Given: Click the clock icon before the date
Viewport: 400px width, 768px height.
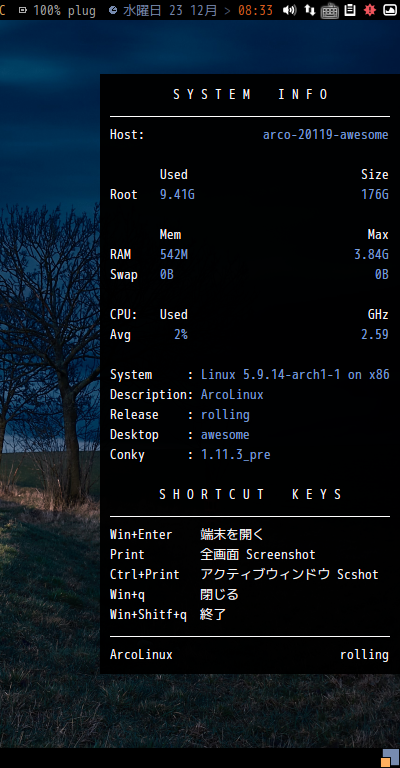Looking at the screenshot, I should pyautogui.click(x=113, y=10).
